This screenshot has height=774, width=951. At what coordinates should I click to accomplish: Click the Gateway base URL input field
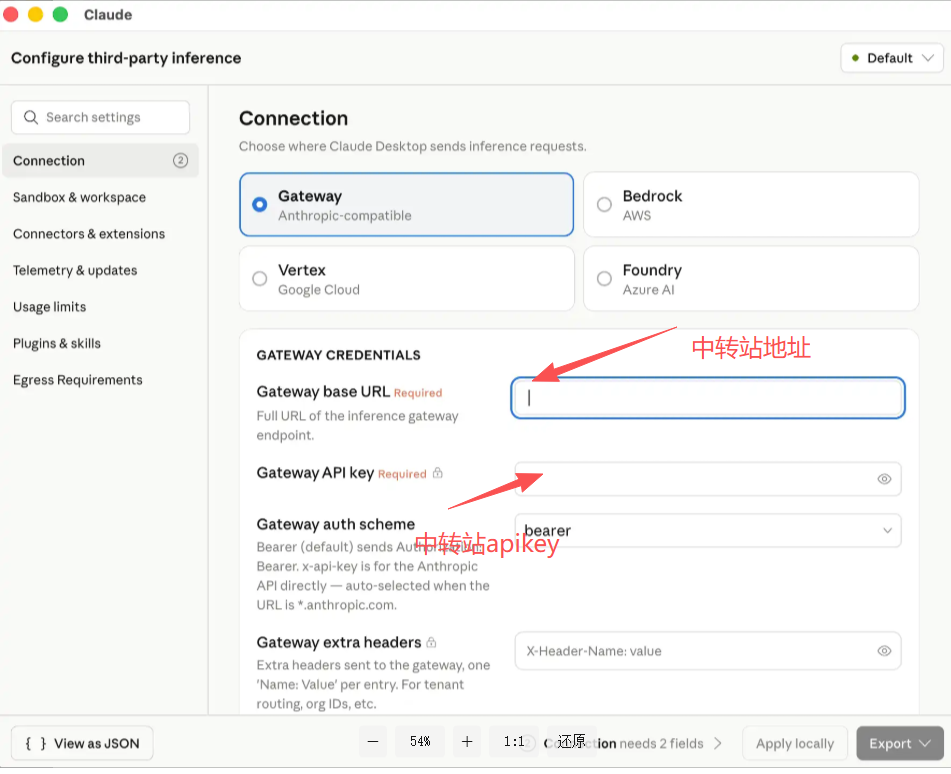point(708,398)
